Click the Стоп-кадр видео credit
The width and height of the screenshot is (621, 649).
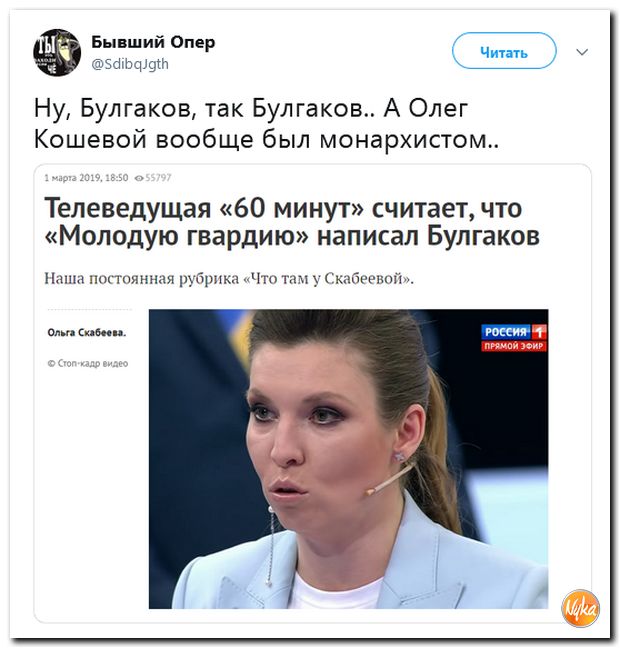(x=88, y=363)
